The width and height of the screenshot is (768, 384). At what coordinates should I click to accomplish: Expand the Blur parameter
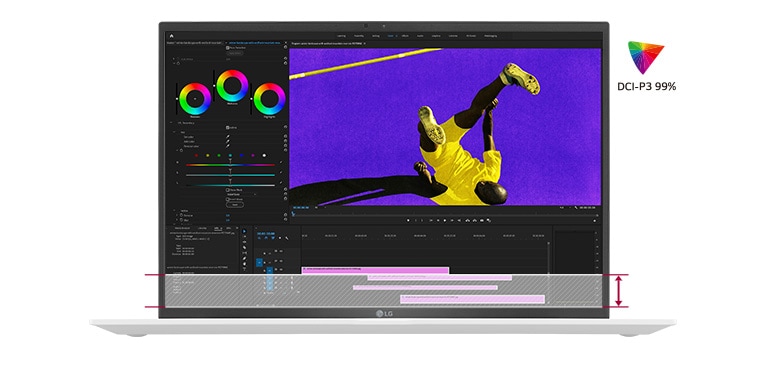point(176,220)
